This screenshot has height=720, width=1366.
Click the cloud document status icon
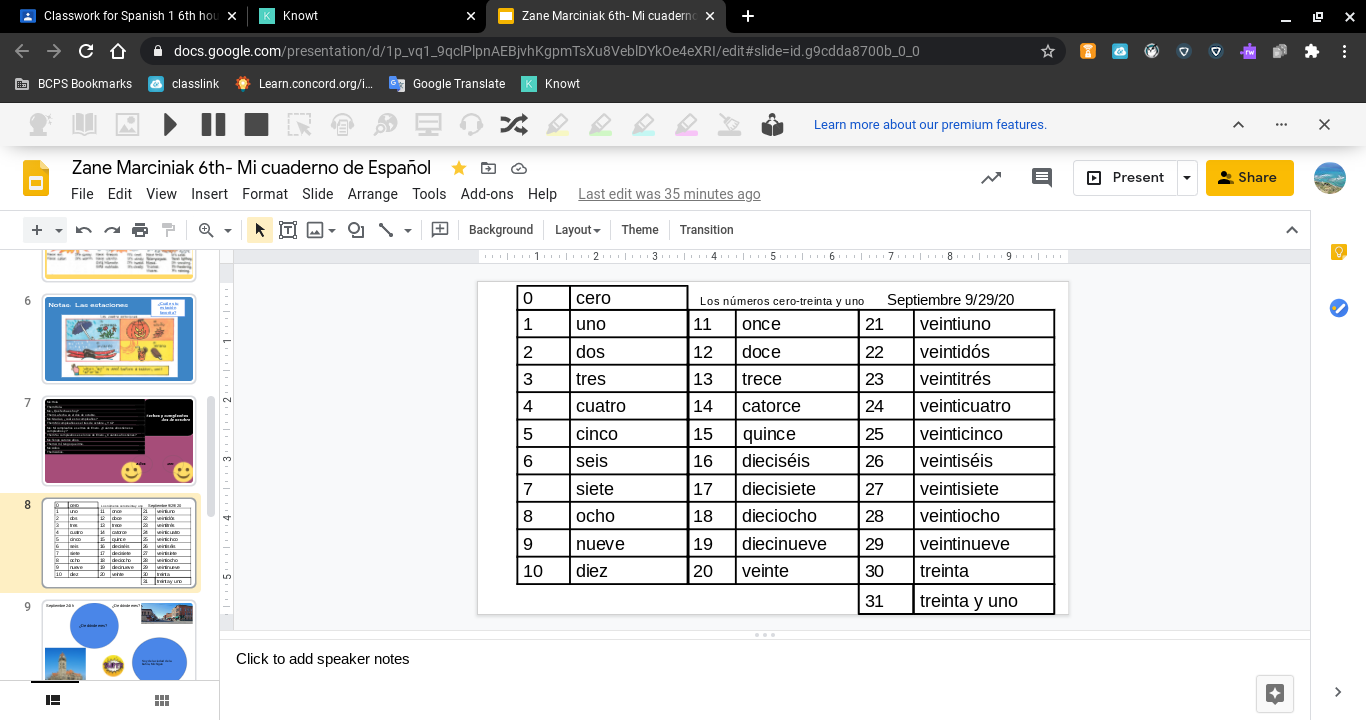(518, 168)
